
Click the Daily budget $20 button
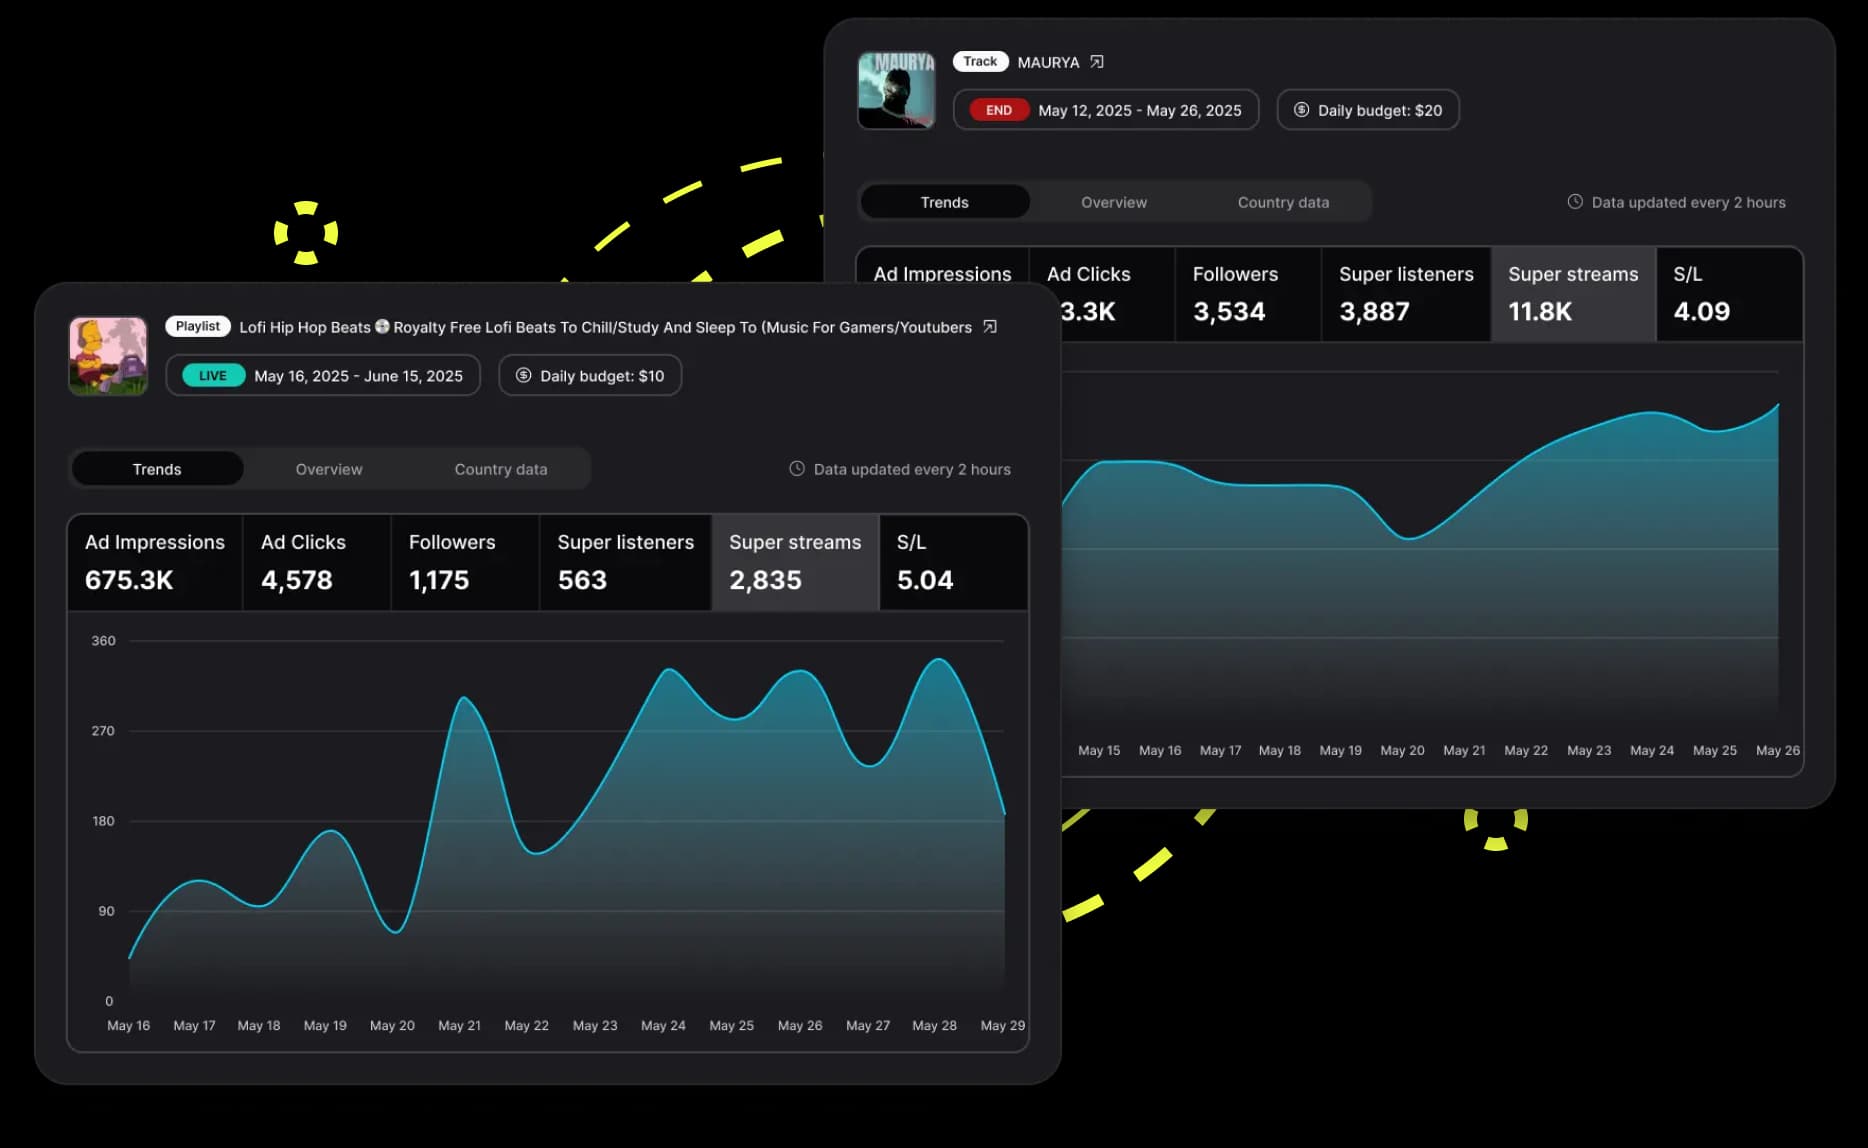[x=1367, y=110]
